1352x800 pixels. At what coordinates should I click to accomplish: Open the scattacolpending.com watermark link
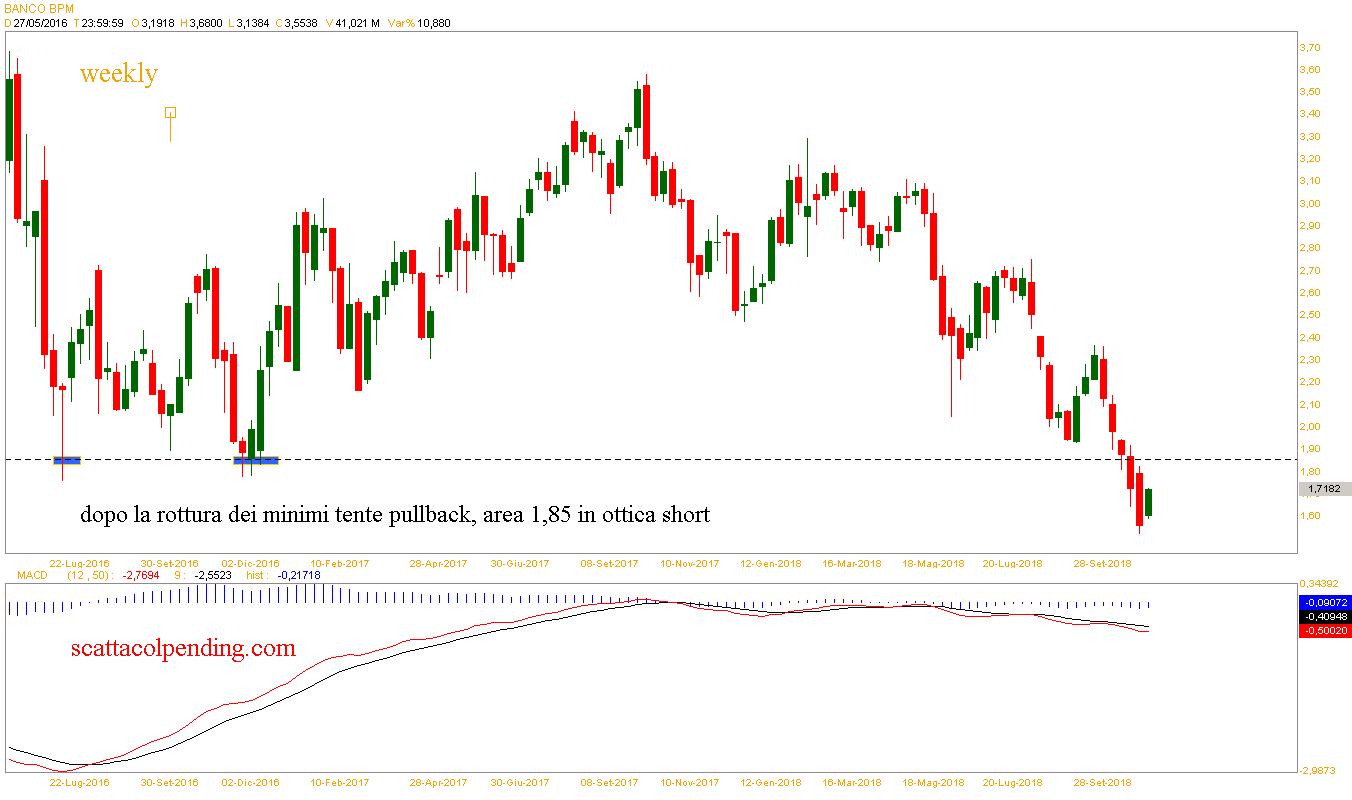[x=183, y=648]
